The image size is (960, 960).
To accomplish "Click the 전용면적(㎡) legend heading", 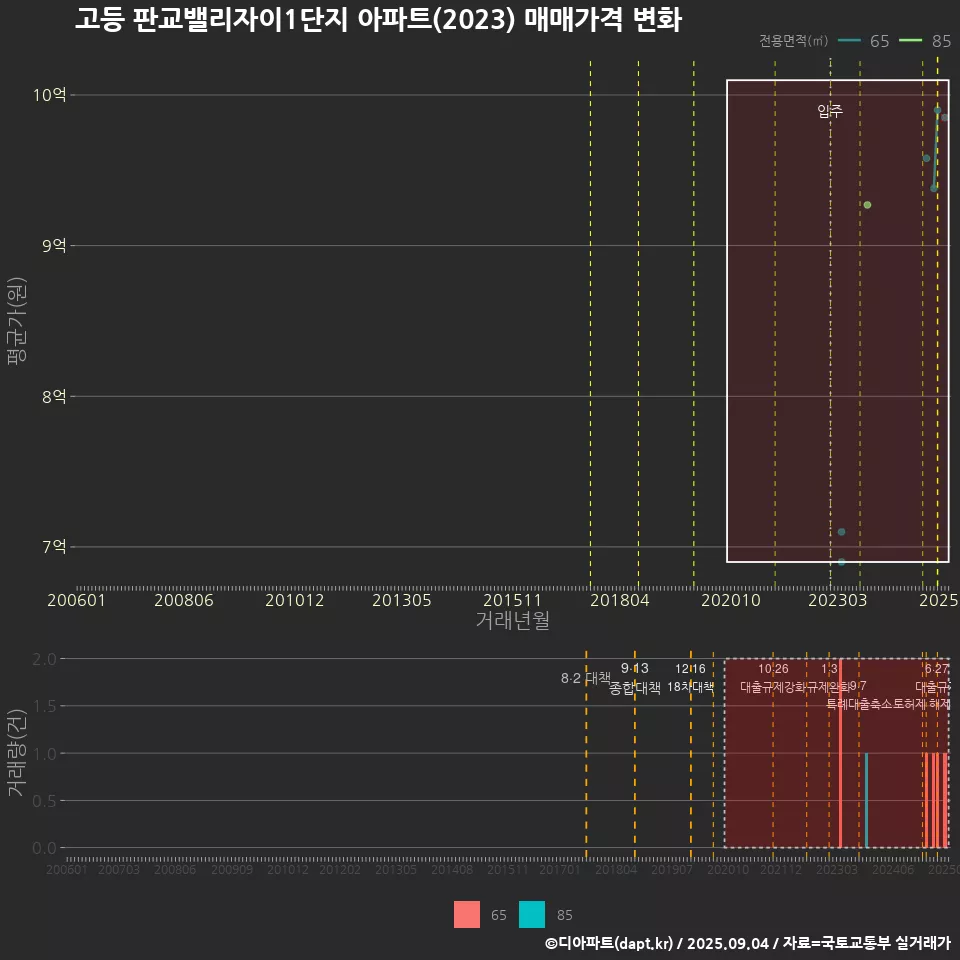I will point(793,41).
